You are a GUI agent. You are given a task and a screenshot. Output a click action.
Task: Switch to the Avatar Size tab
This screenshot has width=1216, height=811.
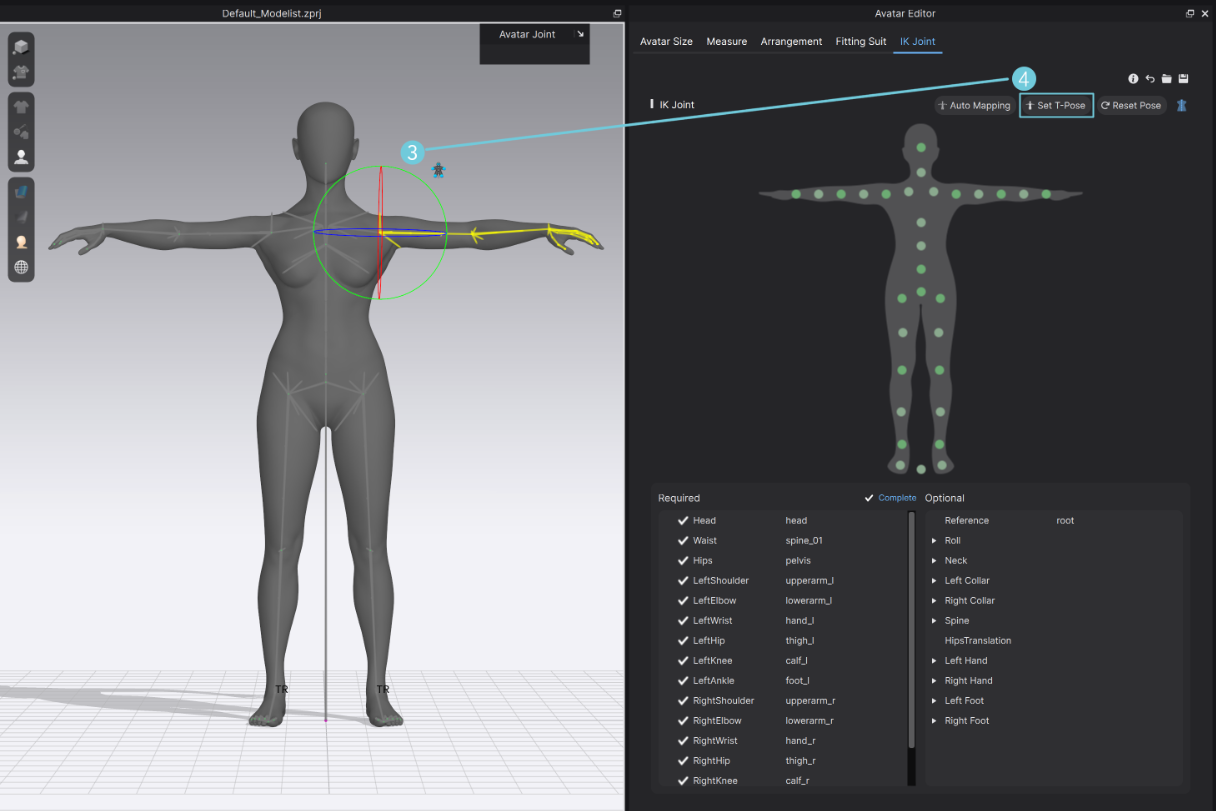point(666,42)
